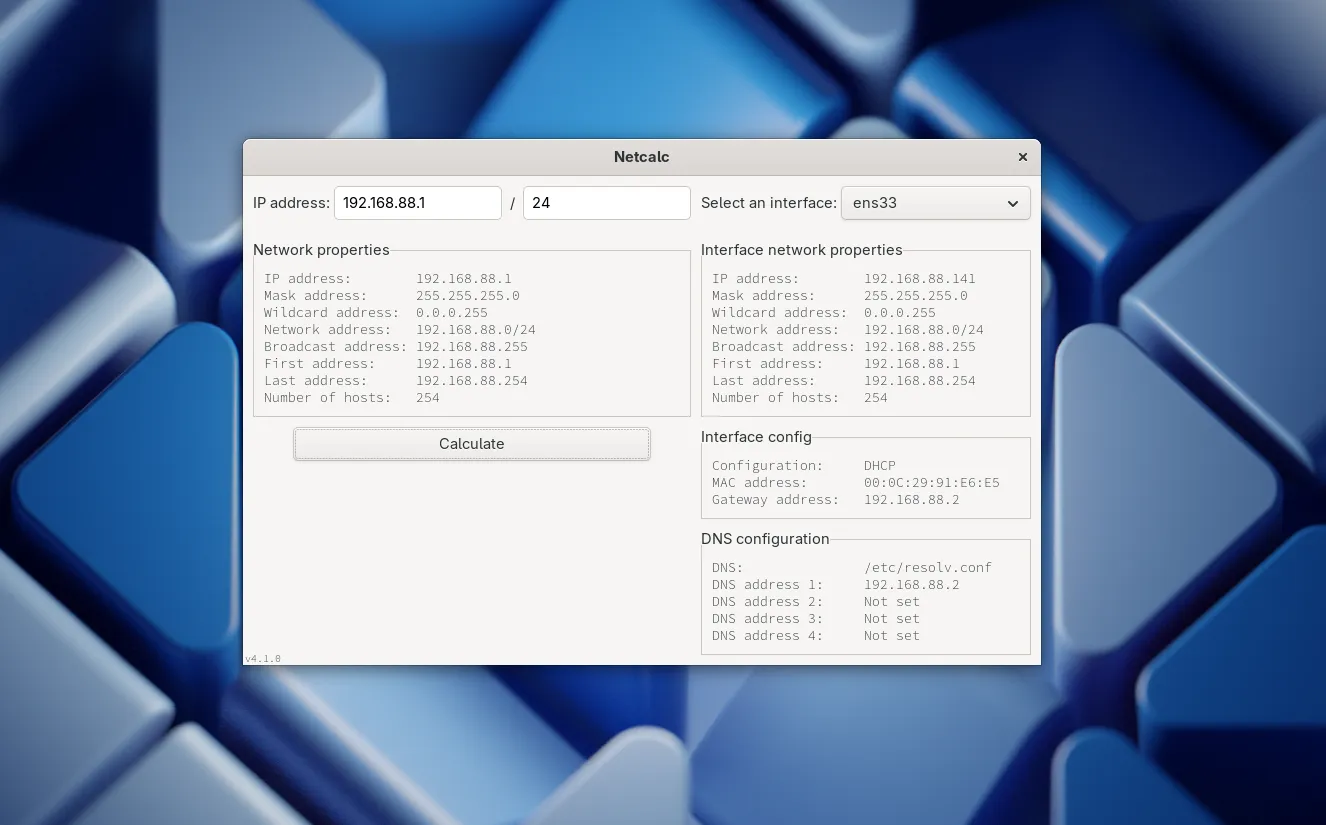Image resolution: width=1326 pixels, height=825 pixels.
Task: Click the Number of hosts value 254
Action: point(427,397)
